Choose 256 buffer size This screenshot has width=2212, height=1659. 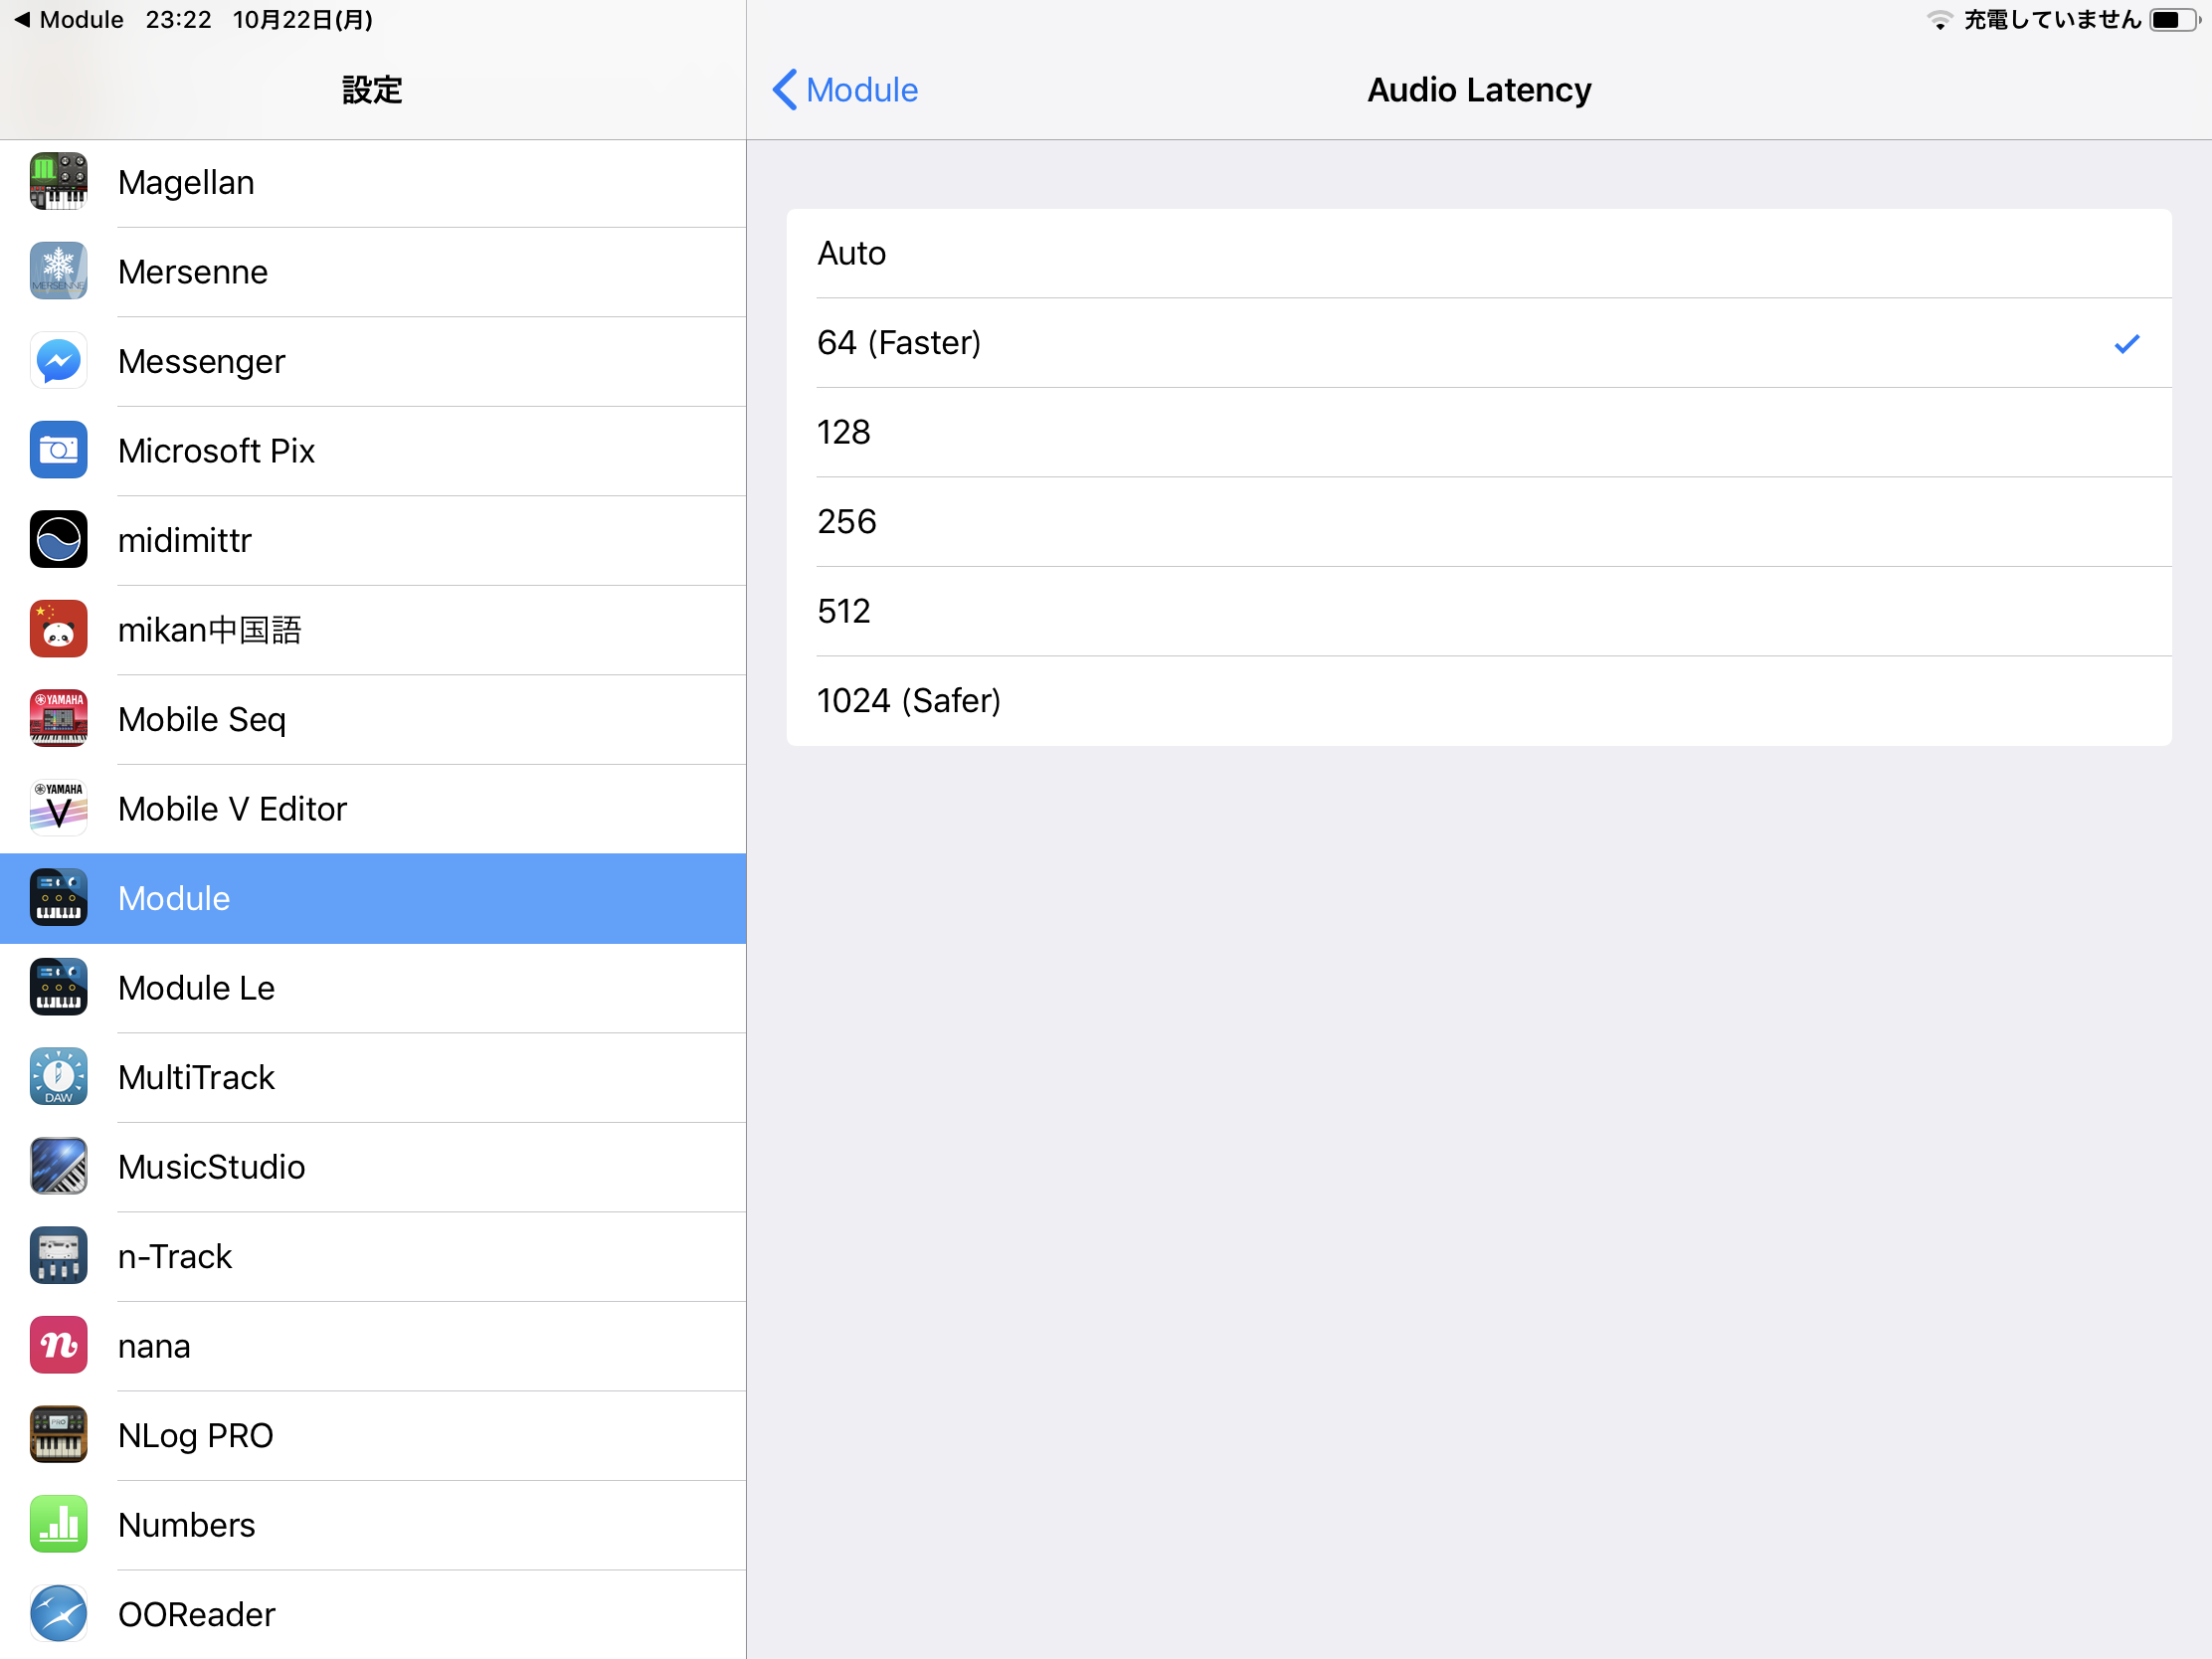coord(1479,522)
